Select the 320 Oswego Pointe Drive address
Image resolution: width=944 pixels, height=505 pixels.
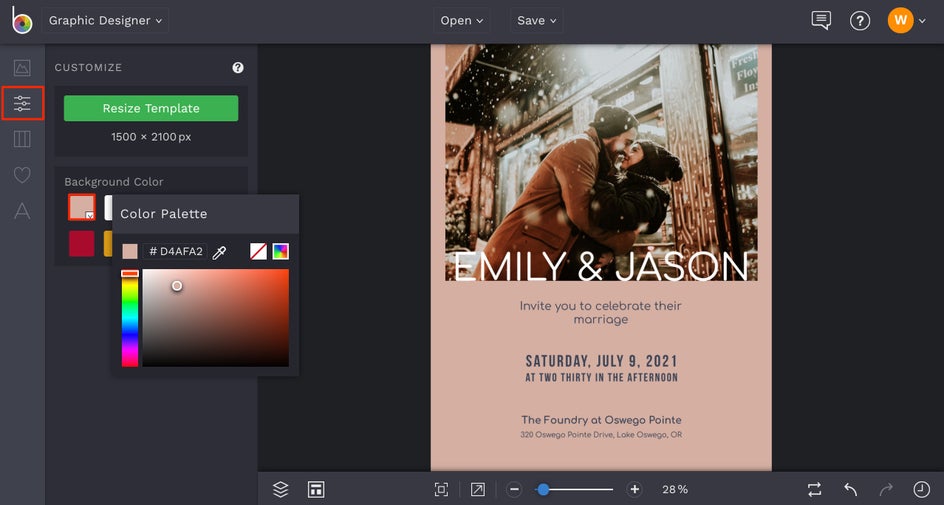[601, 435]
